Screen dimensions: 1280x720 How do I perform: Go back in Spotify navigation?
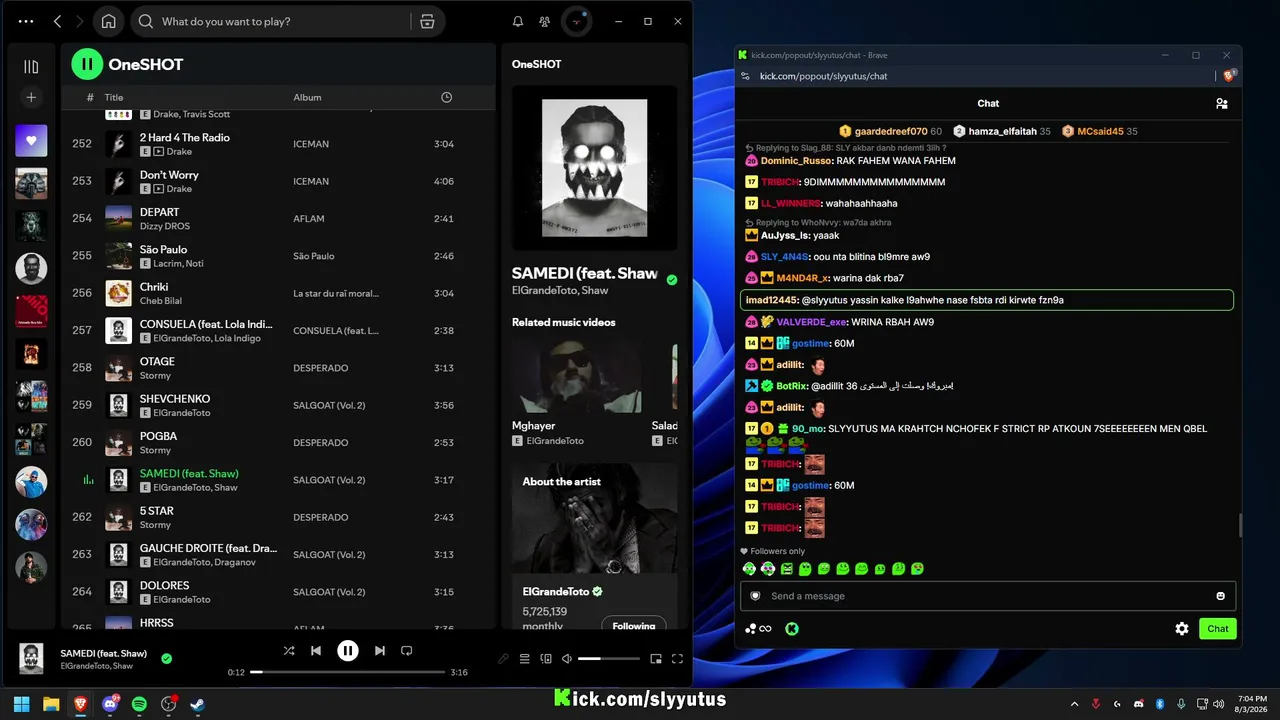(57, 21)
